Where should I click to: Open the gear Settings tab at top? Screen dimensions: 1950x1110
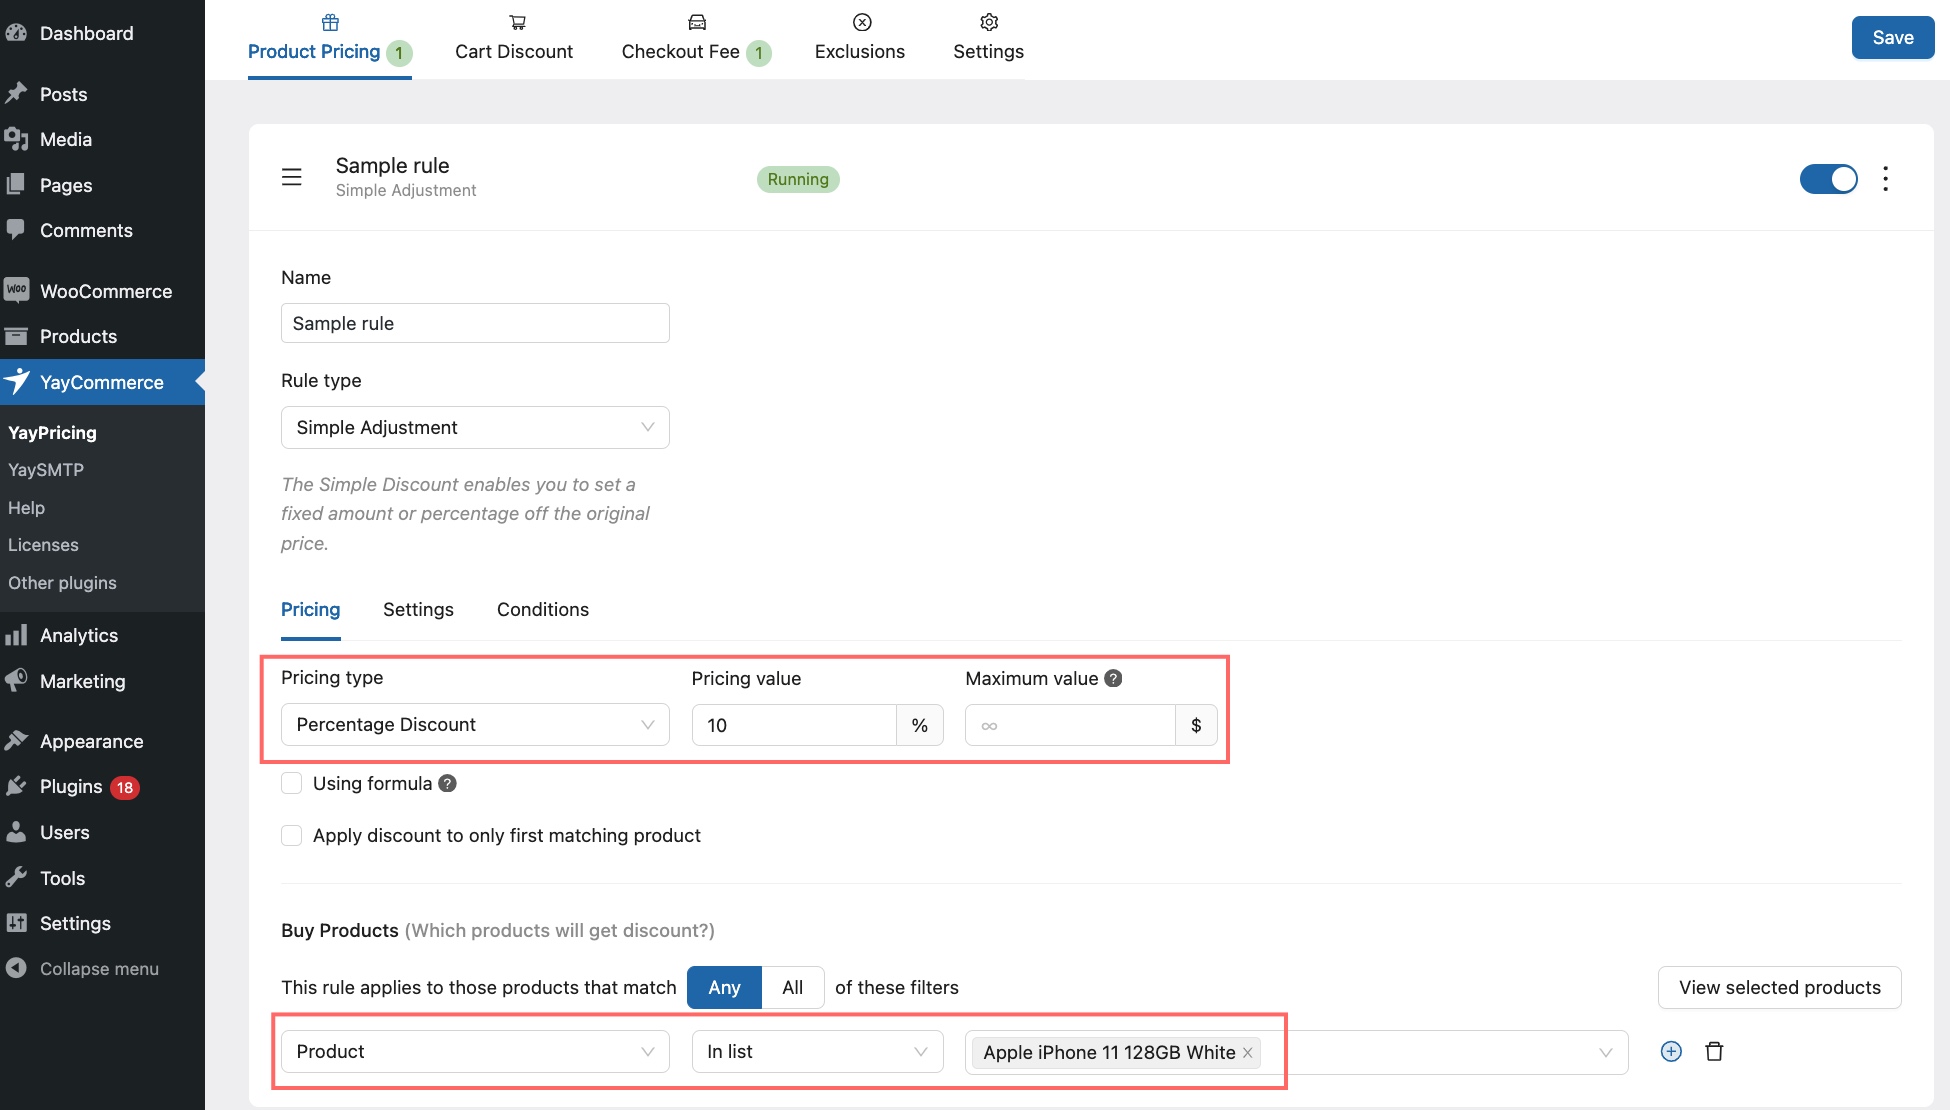988,38
